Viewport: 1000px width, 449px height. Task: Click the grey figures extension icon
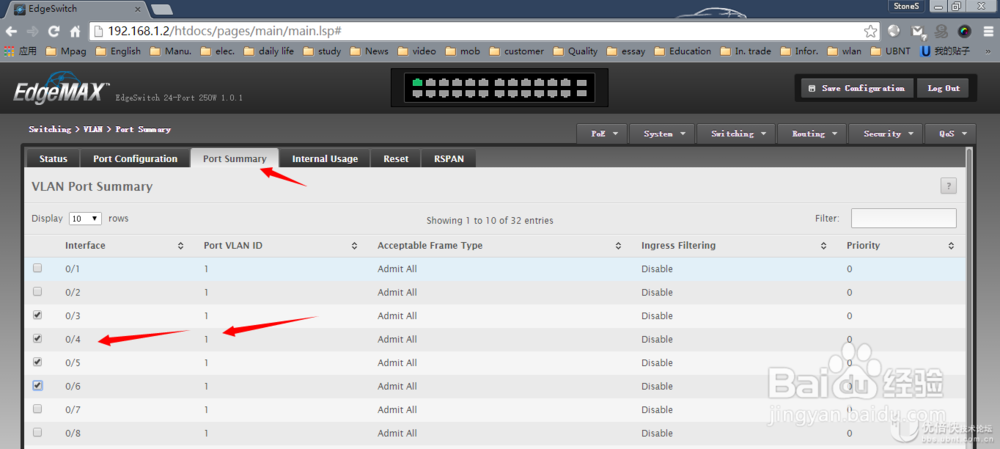coord(941,31)
